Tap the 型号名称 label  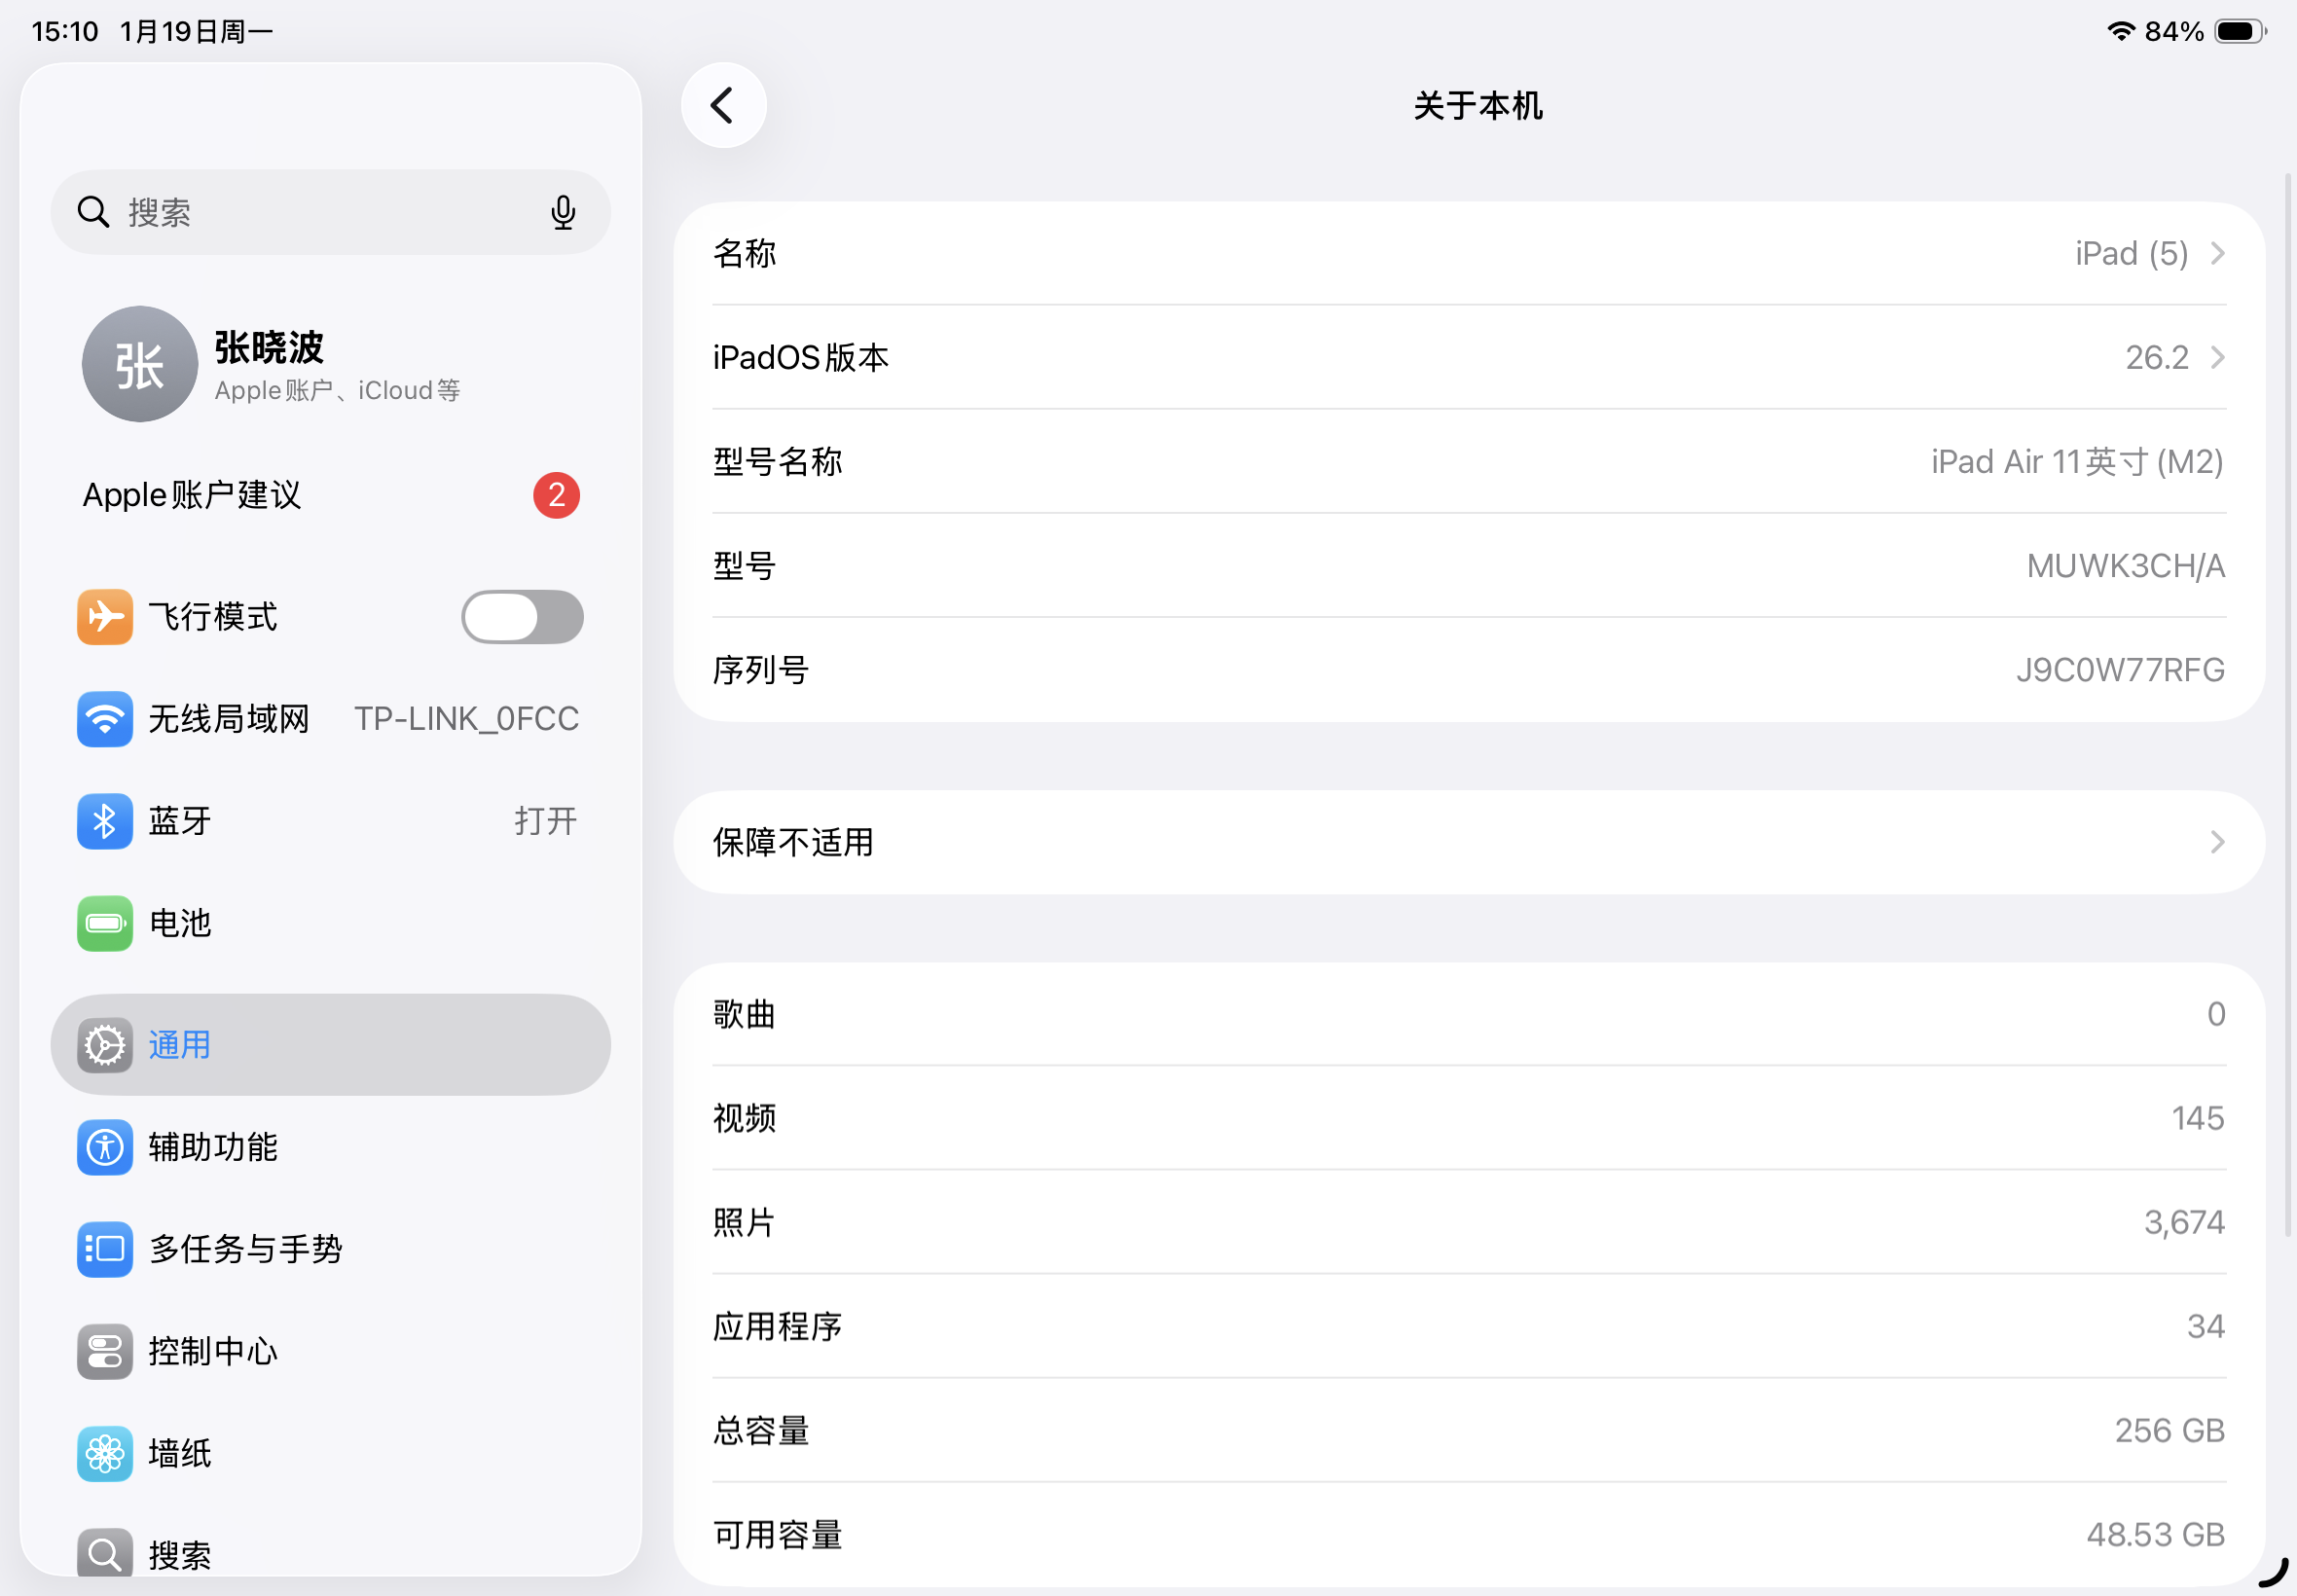[778, 462]
